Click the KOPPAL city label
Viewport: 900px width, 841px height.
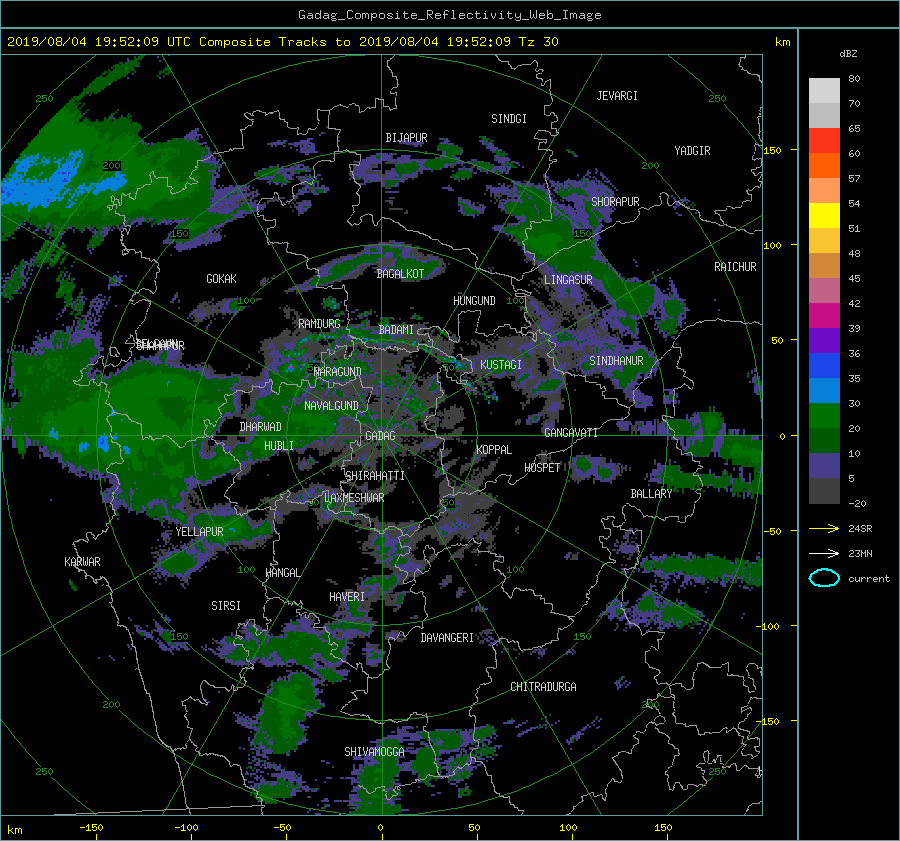[494, 450]
